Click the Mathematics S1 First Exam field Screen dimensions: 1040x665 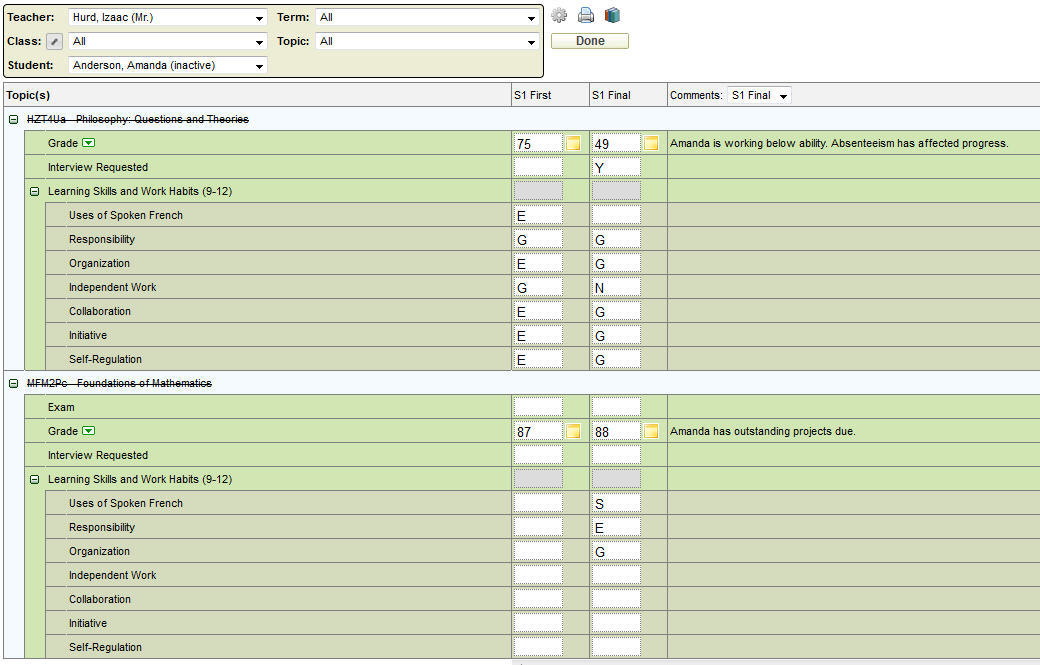[x=538, y=408]
